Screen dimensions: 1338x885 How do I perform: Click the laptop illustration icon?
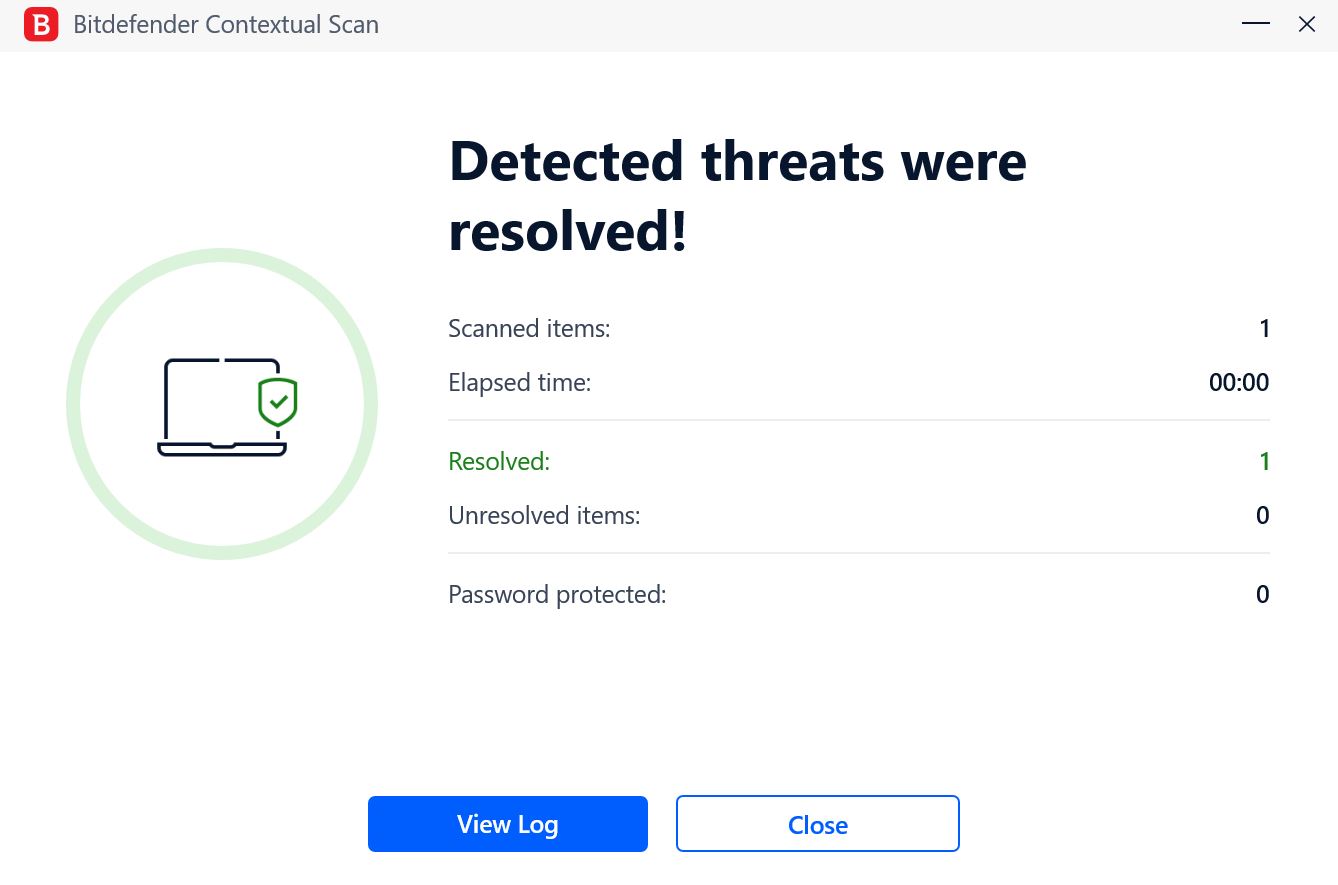[221, 407]
